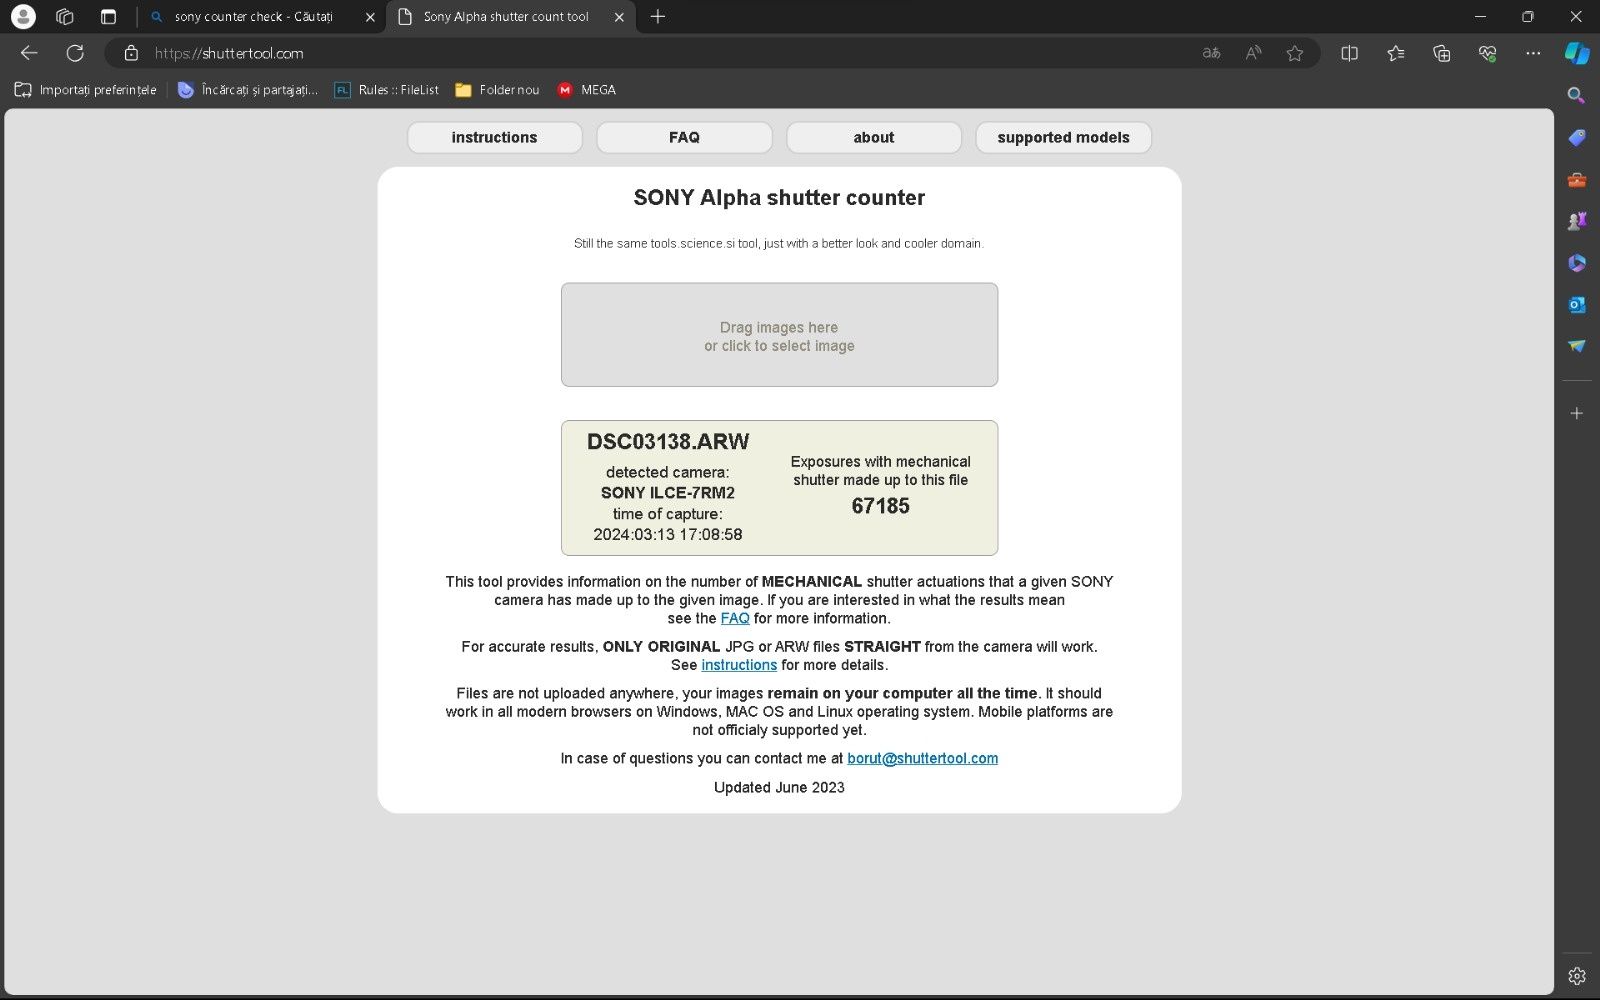Open the workspaces icon in title bar
Viewport: 1600px width, 1000px height.
click(x=65, y=16)
